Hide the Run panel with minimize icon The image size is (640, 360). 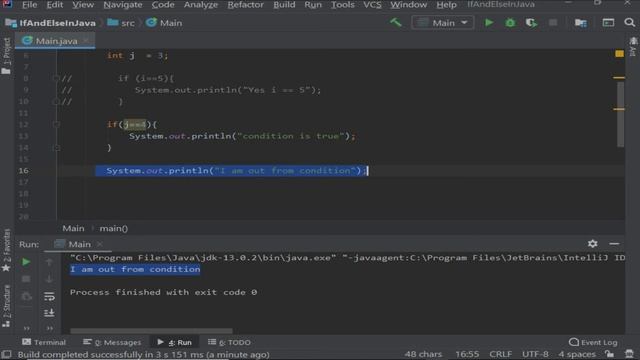614,244
